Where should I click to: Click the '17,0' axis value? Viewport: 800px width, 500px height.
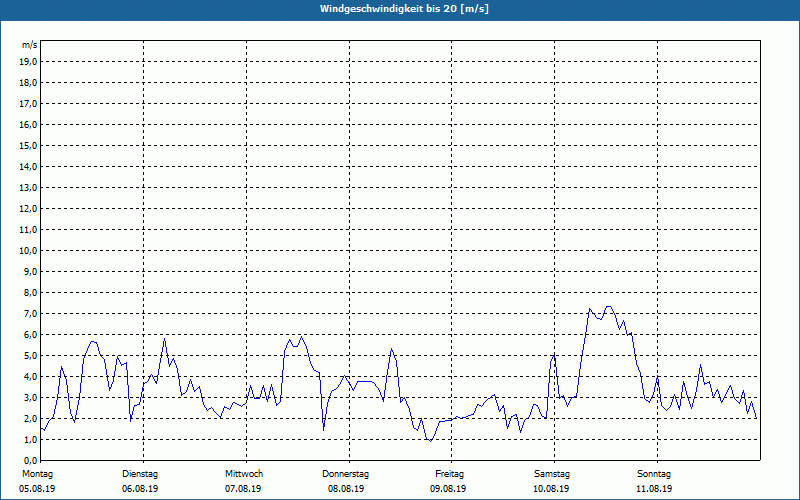click(x=28, y=104)
